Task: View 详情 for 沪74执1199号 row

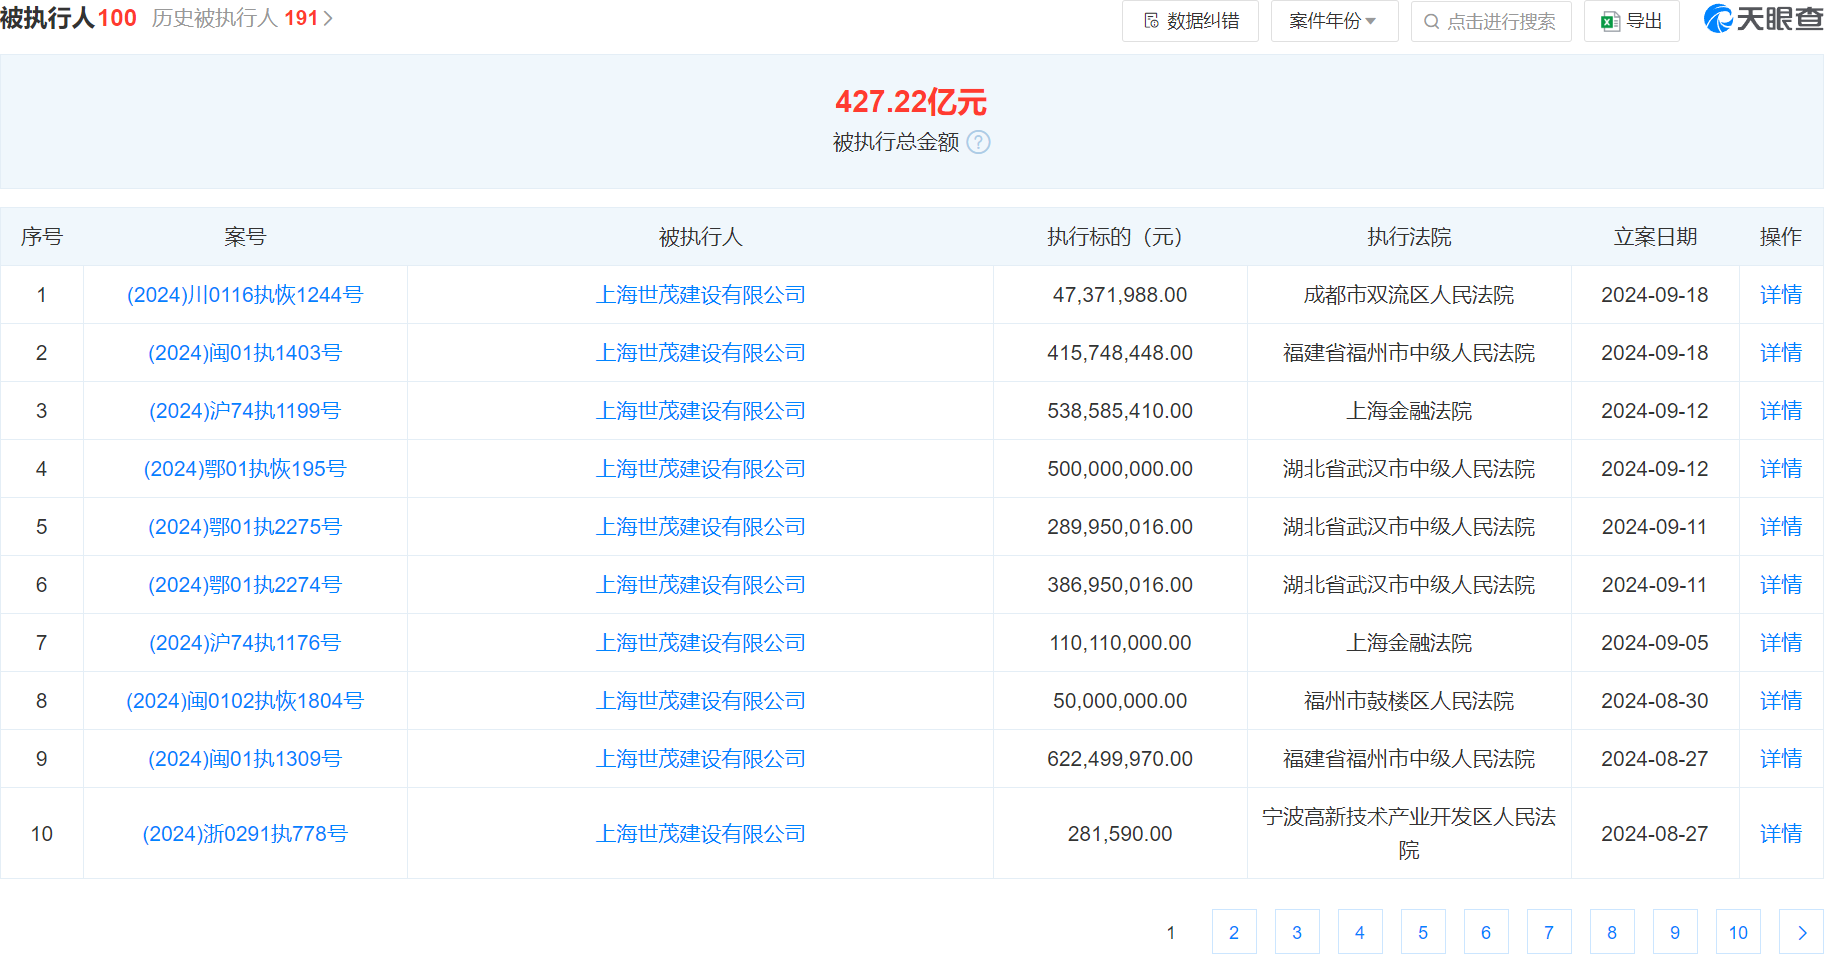Action: click(x=1781, y=411)
